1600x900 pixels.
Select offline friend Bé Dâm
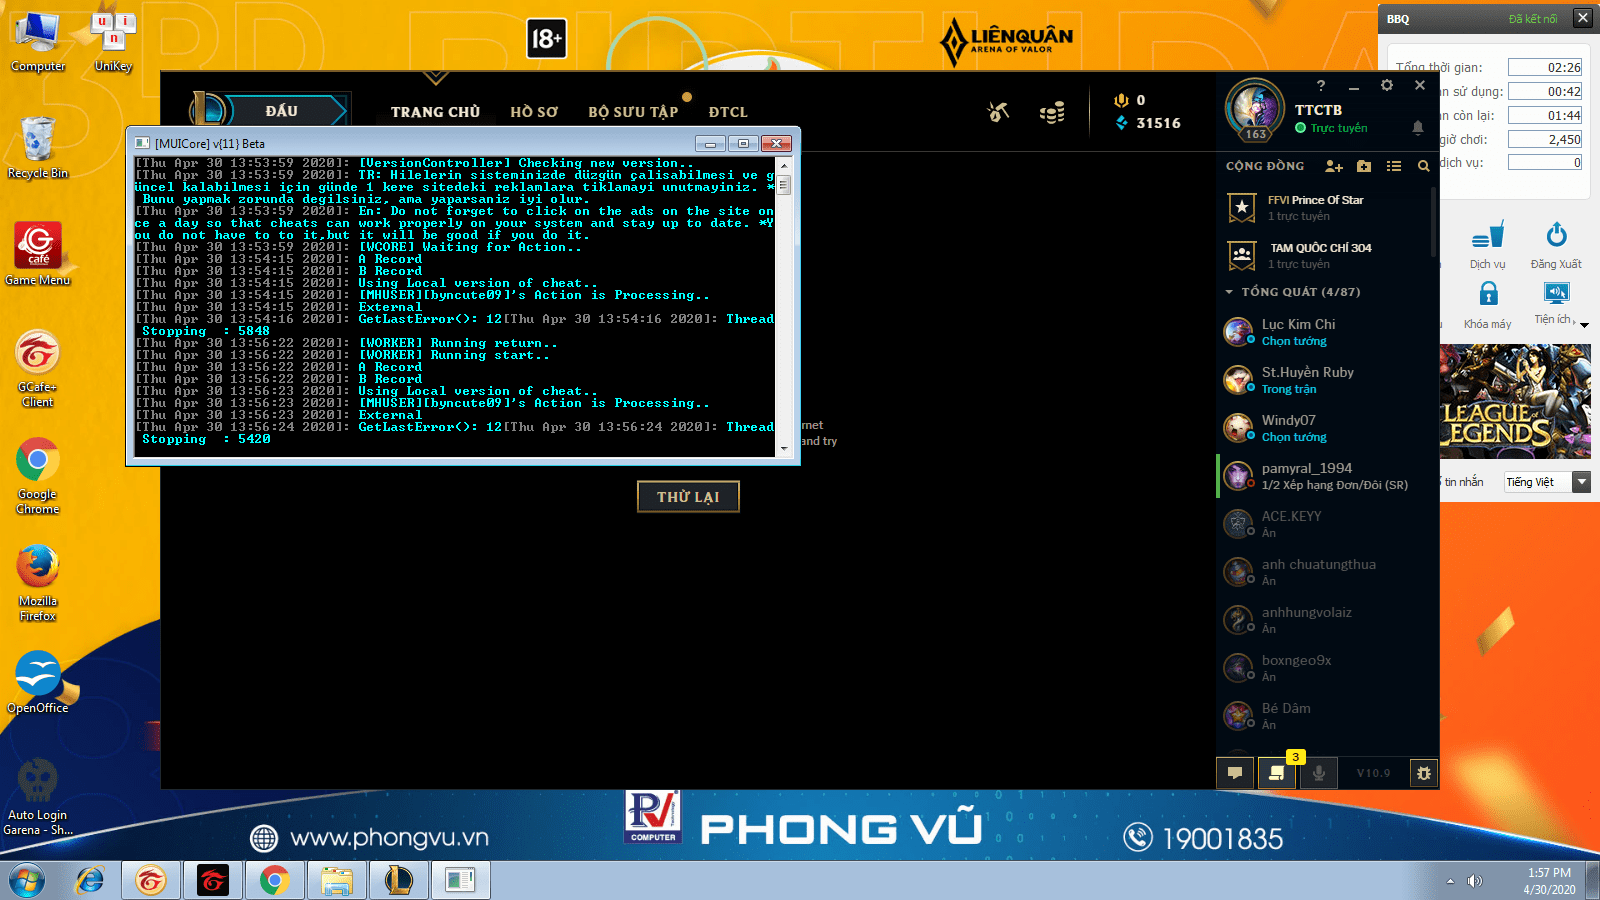tap(1325, 716)
